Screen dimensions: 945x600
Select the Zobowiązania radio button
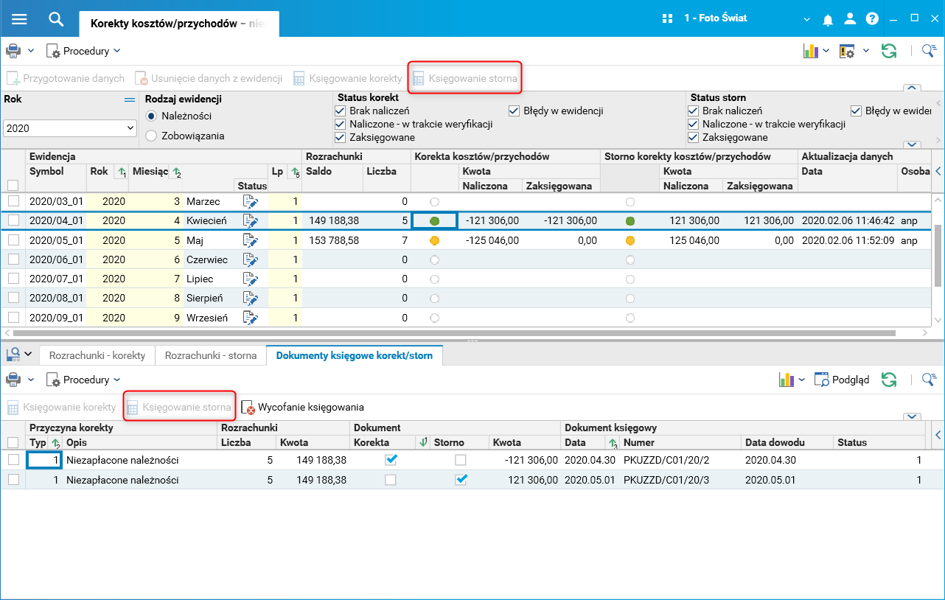point(152,136)
